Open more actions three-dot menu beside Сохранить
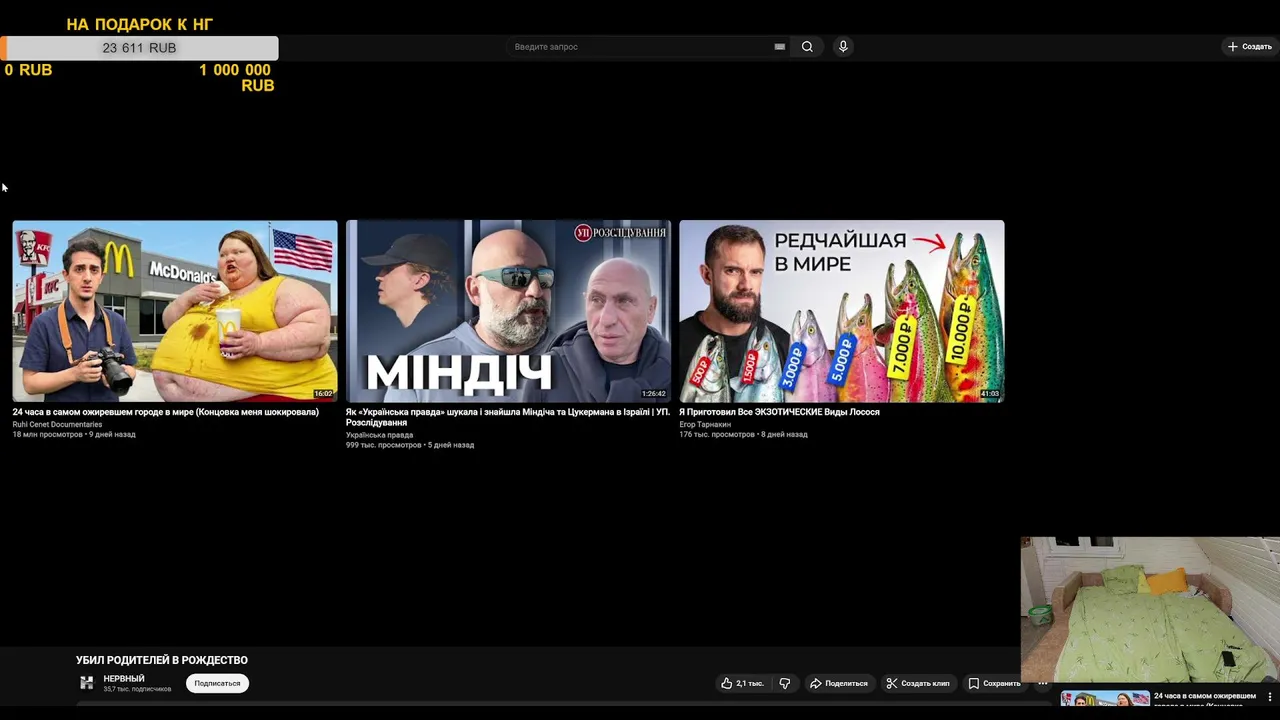 tap(1042, 684)
